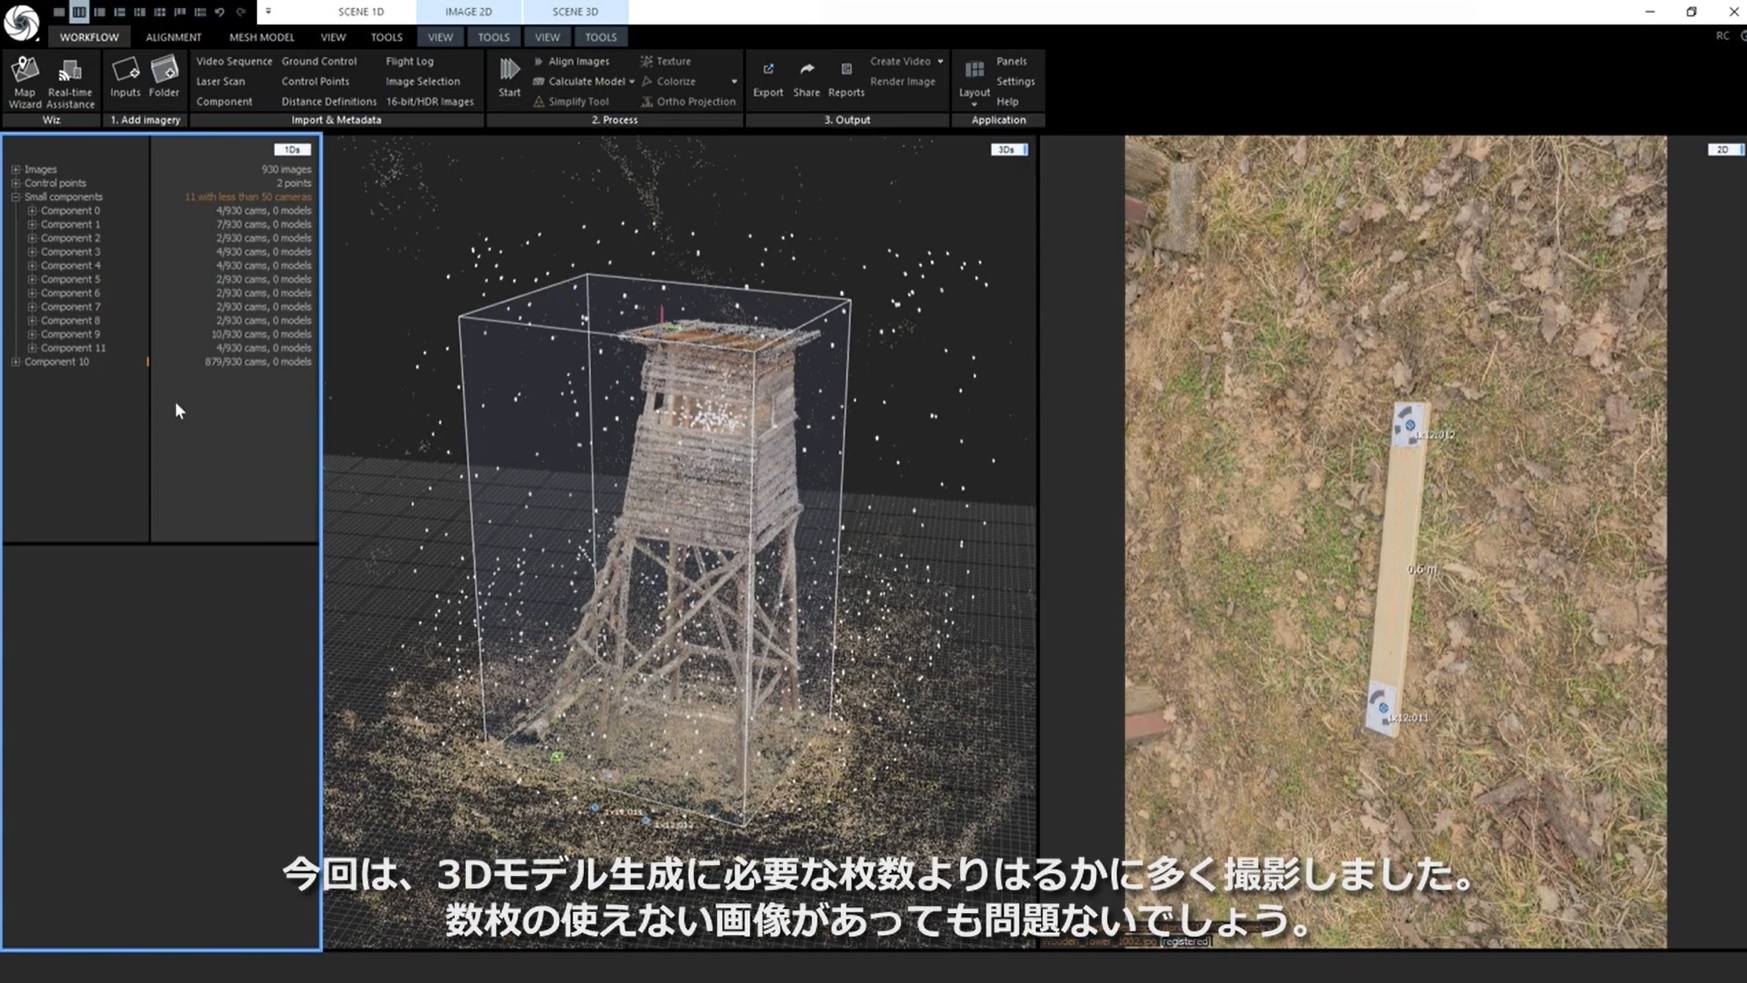Image resolution: width=1747 pixels, height=983 pixels.
Task: Select the IMAGE 2D context tab
Action: click(x=468, y=12)
